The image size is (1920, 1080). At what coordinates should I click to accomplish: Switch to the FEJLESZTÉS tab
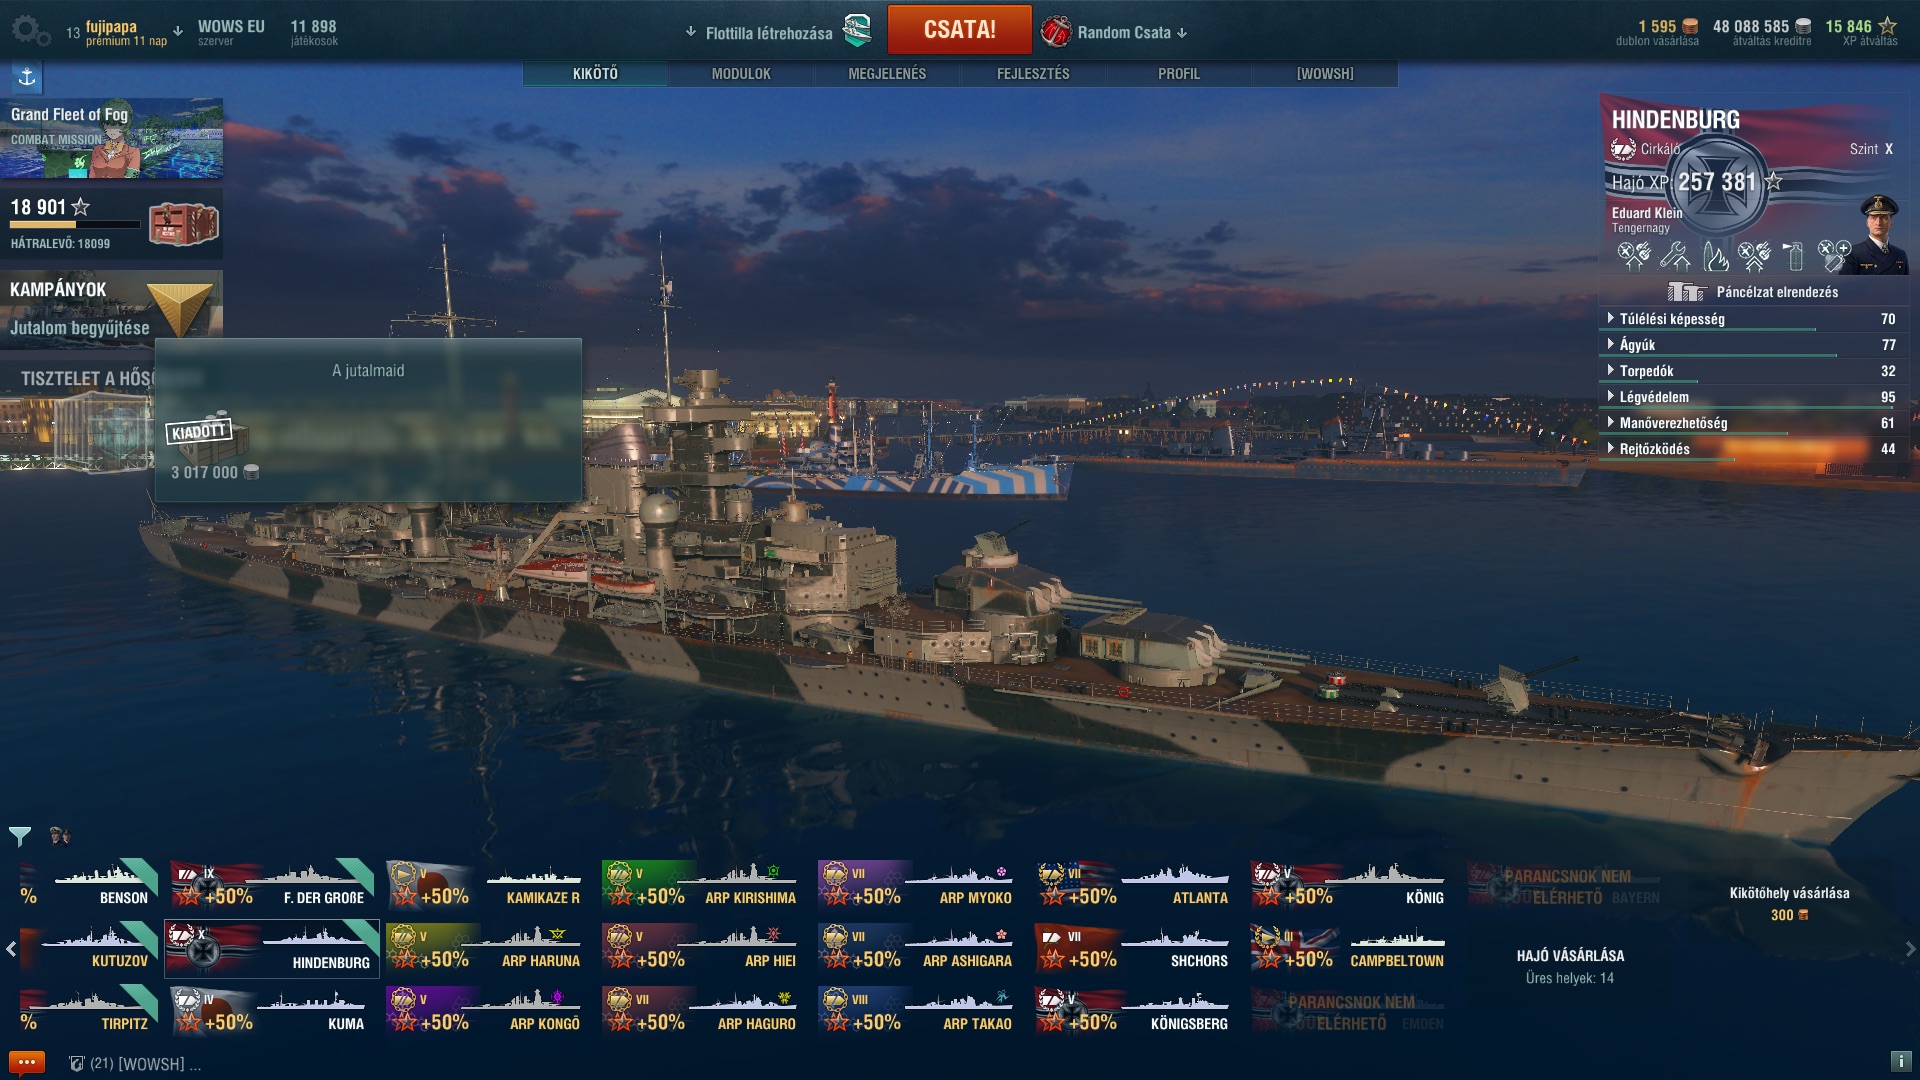point(1033,74)
